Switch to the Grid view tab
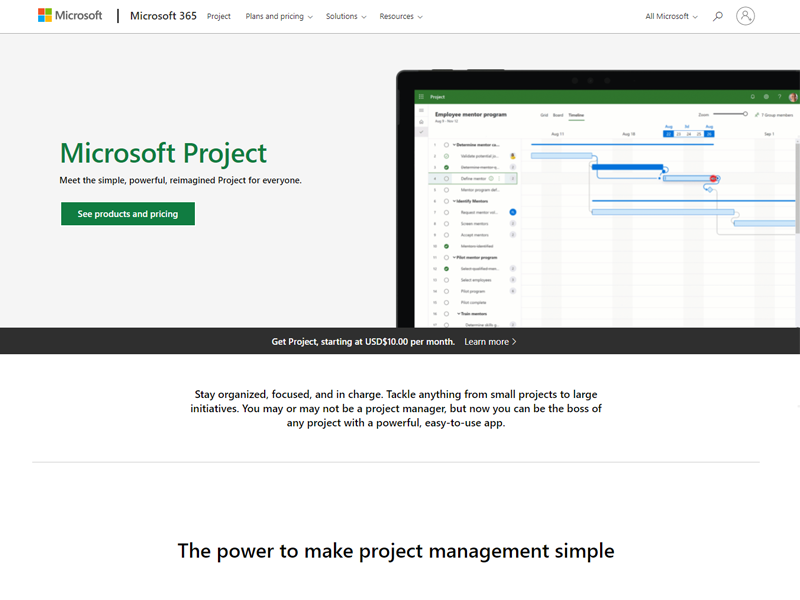The height and width of the screenshot is (600, 800). (544, 115)
